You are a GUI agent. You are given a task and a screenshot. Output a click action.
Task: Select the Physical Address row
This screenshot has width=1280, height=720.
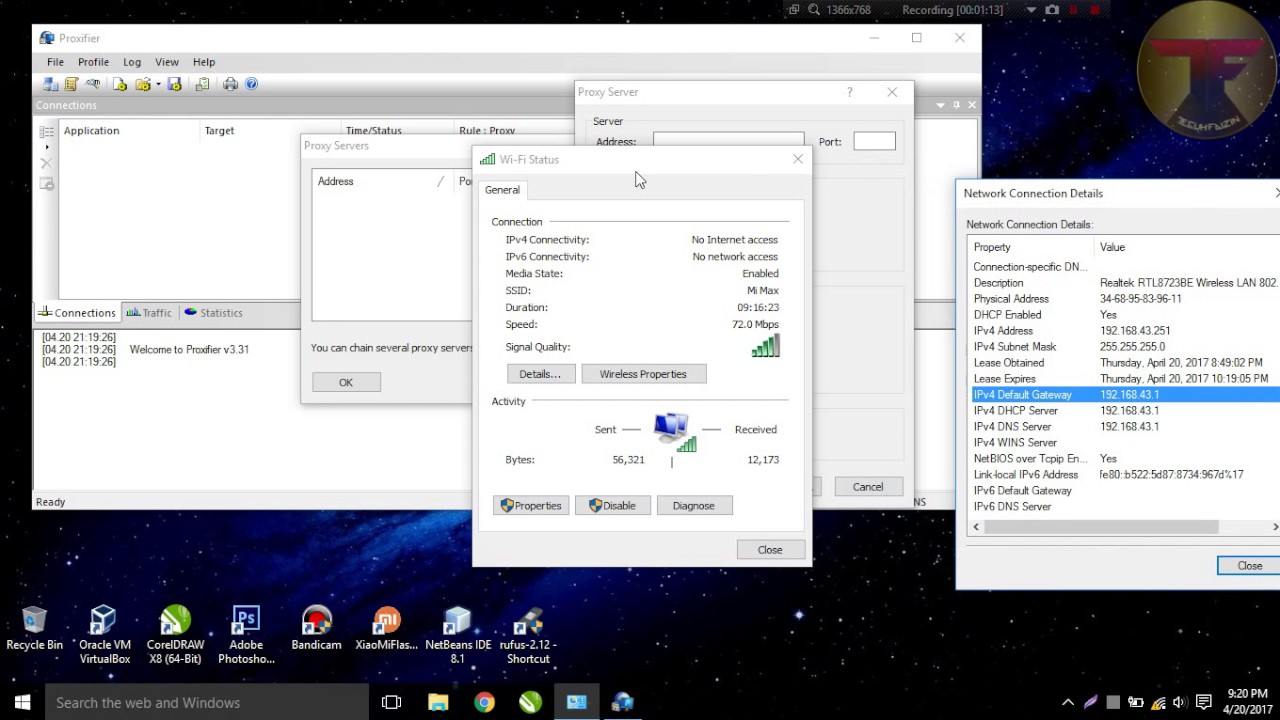(x=1126, y=299)
